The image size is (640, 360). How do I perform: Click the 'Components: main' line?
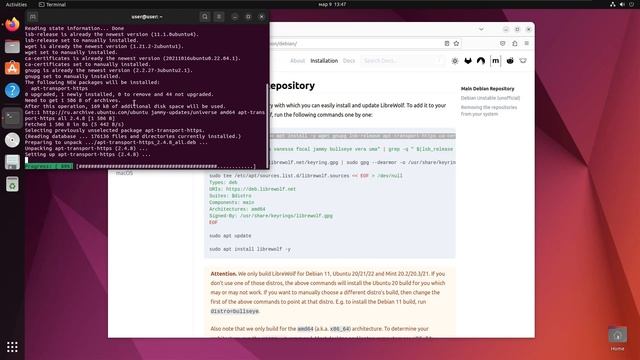tap(231, 202)
